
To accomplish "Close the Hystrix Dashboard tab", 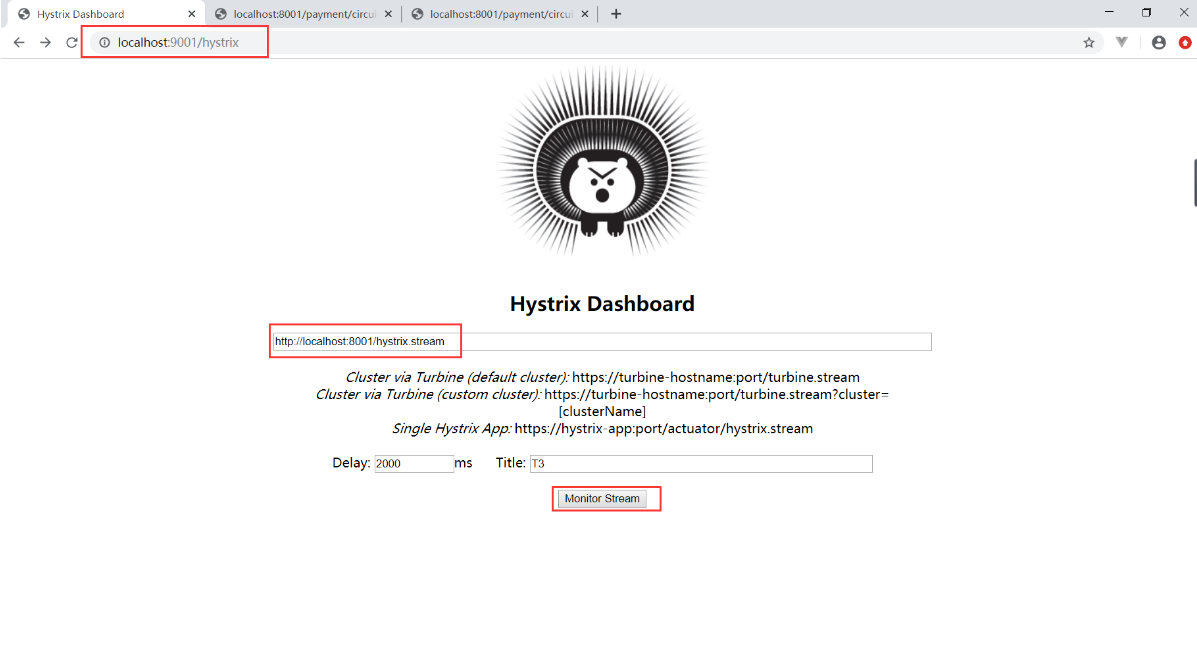I will tap(192, 14).
